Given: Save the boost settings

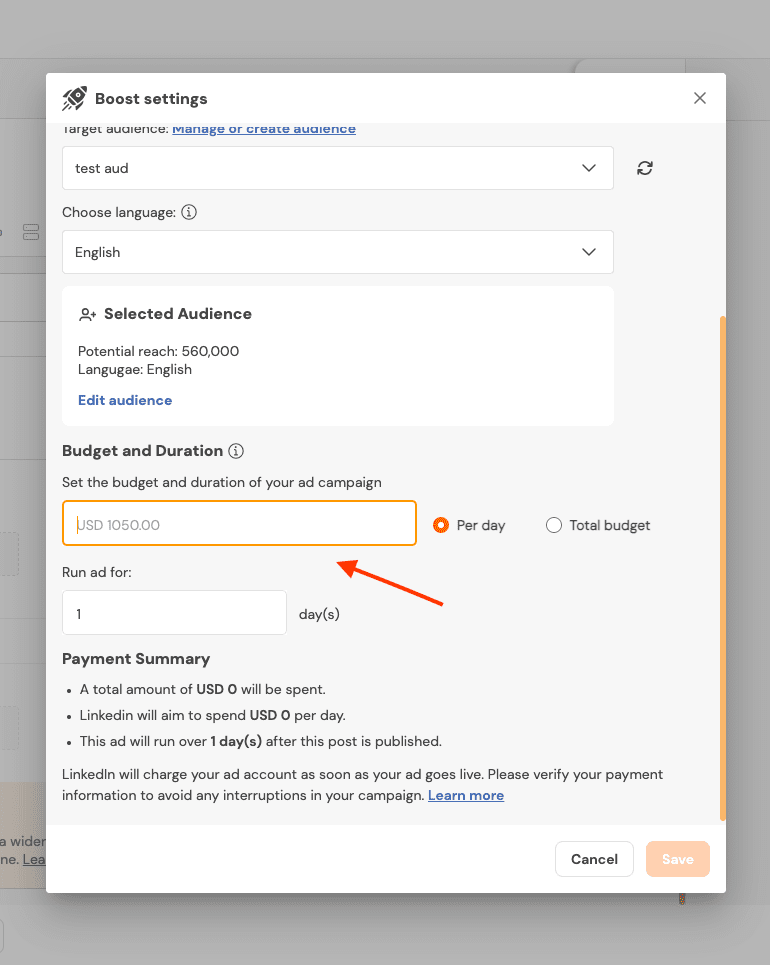Looking at the screenshot, I should point(677,859).
